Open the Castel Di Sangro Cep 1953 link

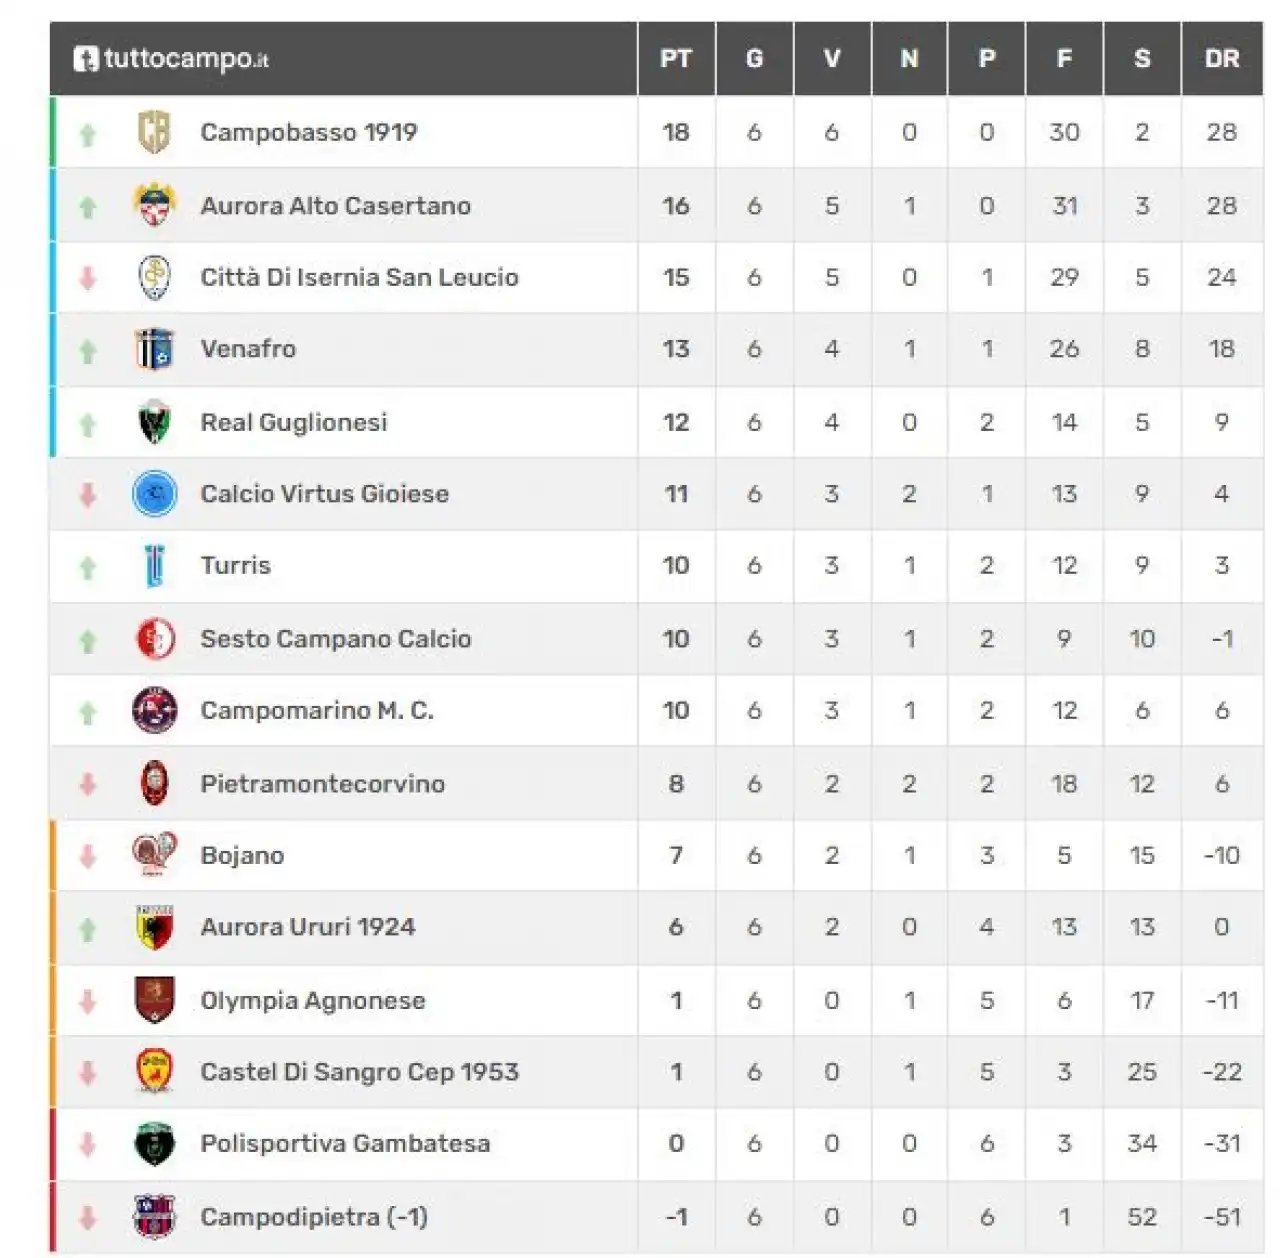359,1072
